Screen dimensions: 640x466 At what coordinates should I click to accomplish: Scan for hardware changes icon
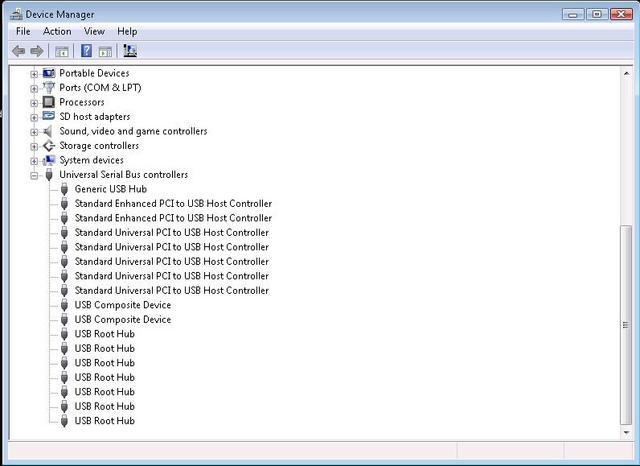pos(130,51)
